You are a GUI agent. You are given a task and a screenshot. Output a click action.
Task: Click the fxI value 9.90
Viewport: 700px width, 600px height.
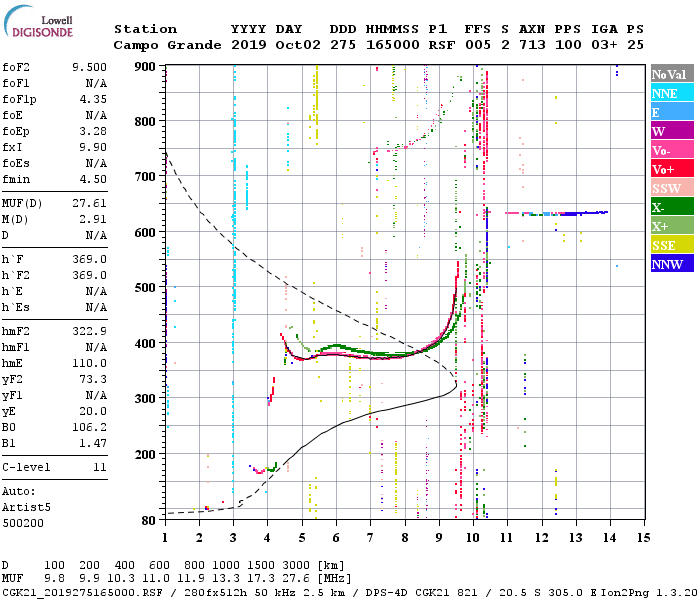[x=93, y=147]
